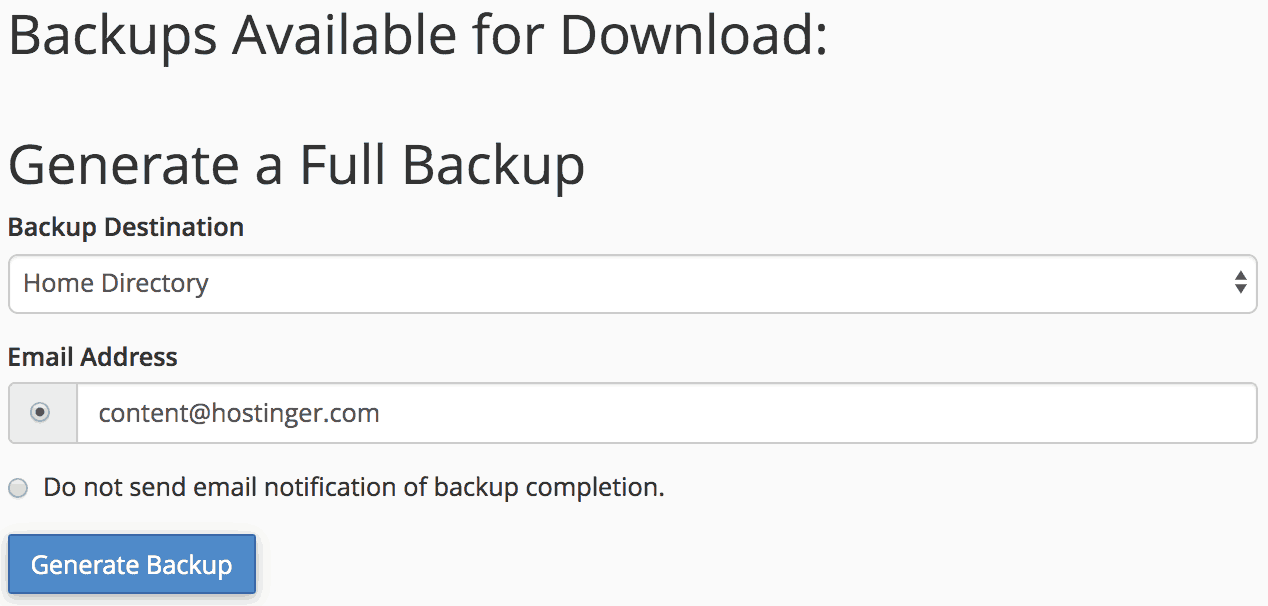The image size is (1268, 606).
Task: Click the word 'Backups' in top heading
Action: 112,35
